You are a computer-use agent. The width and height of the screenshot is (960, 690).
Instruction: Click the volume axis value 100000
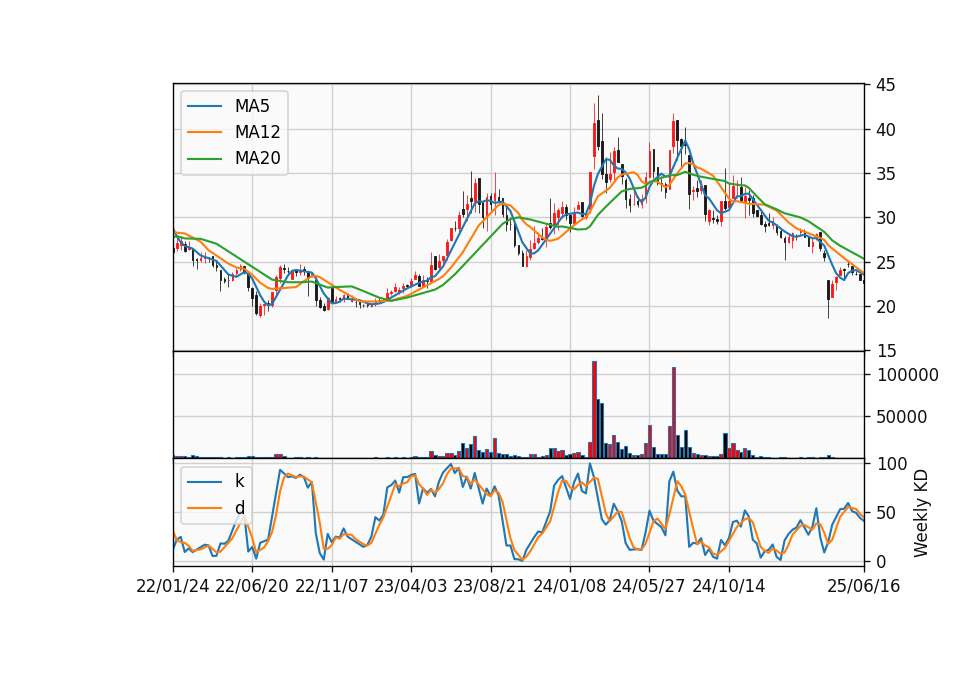907,375
